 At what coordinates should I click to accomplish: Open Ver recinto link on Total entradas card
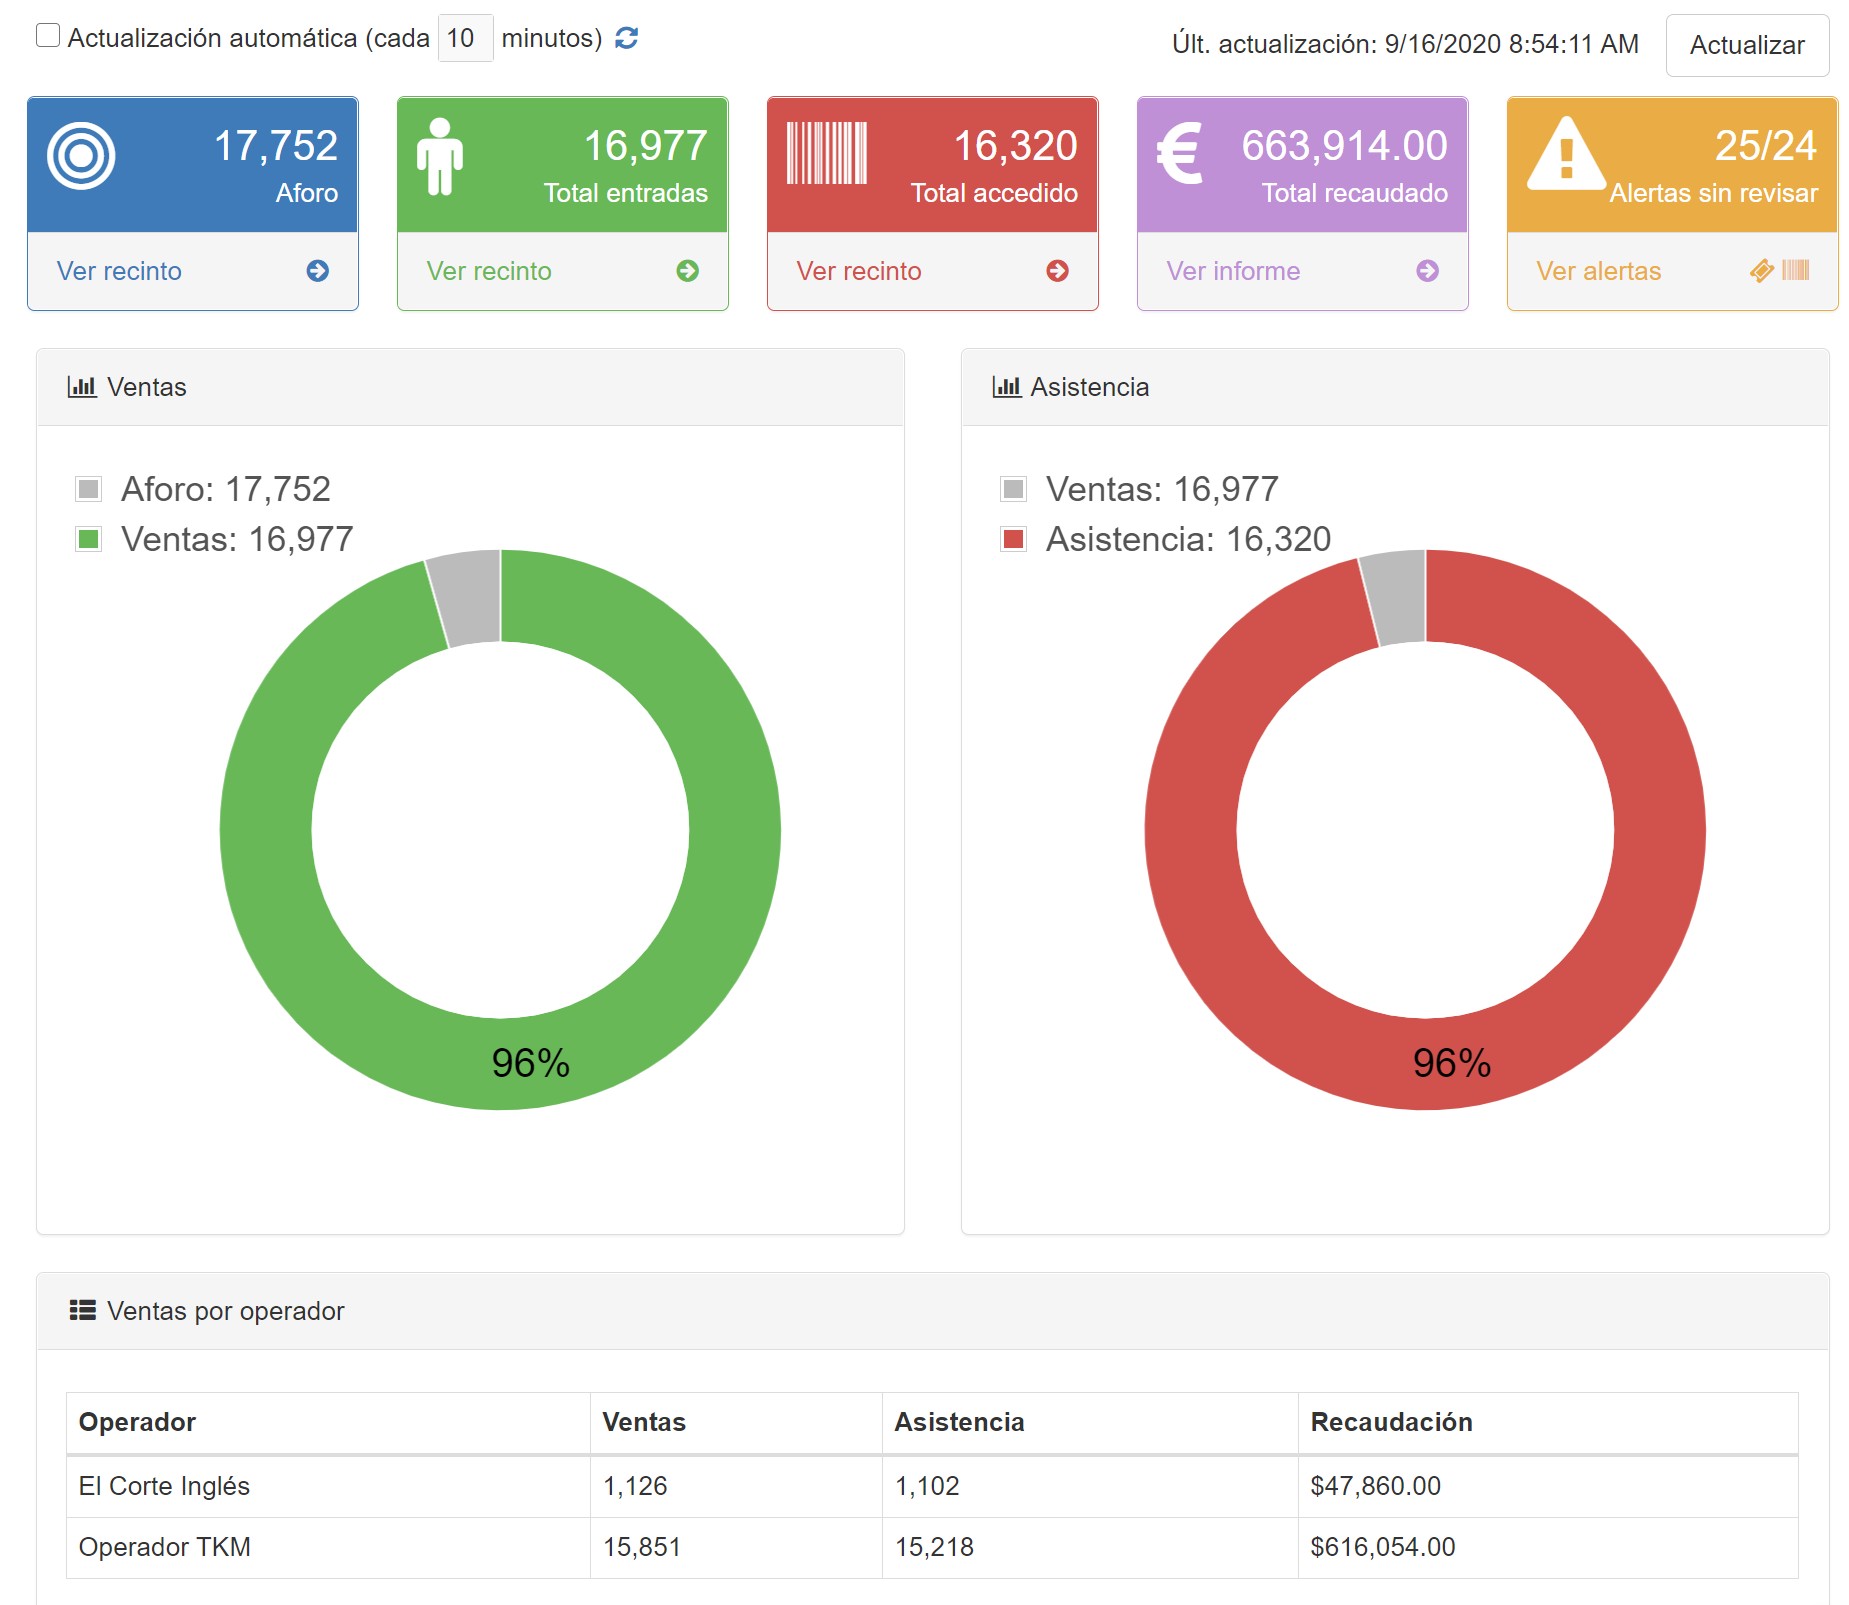coord(489,271)
